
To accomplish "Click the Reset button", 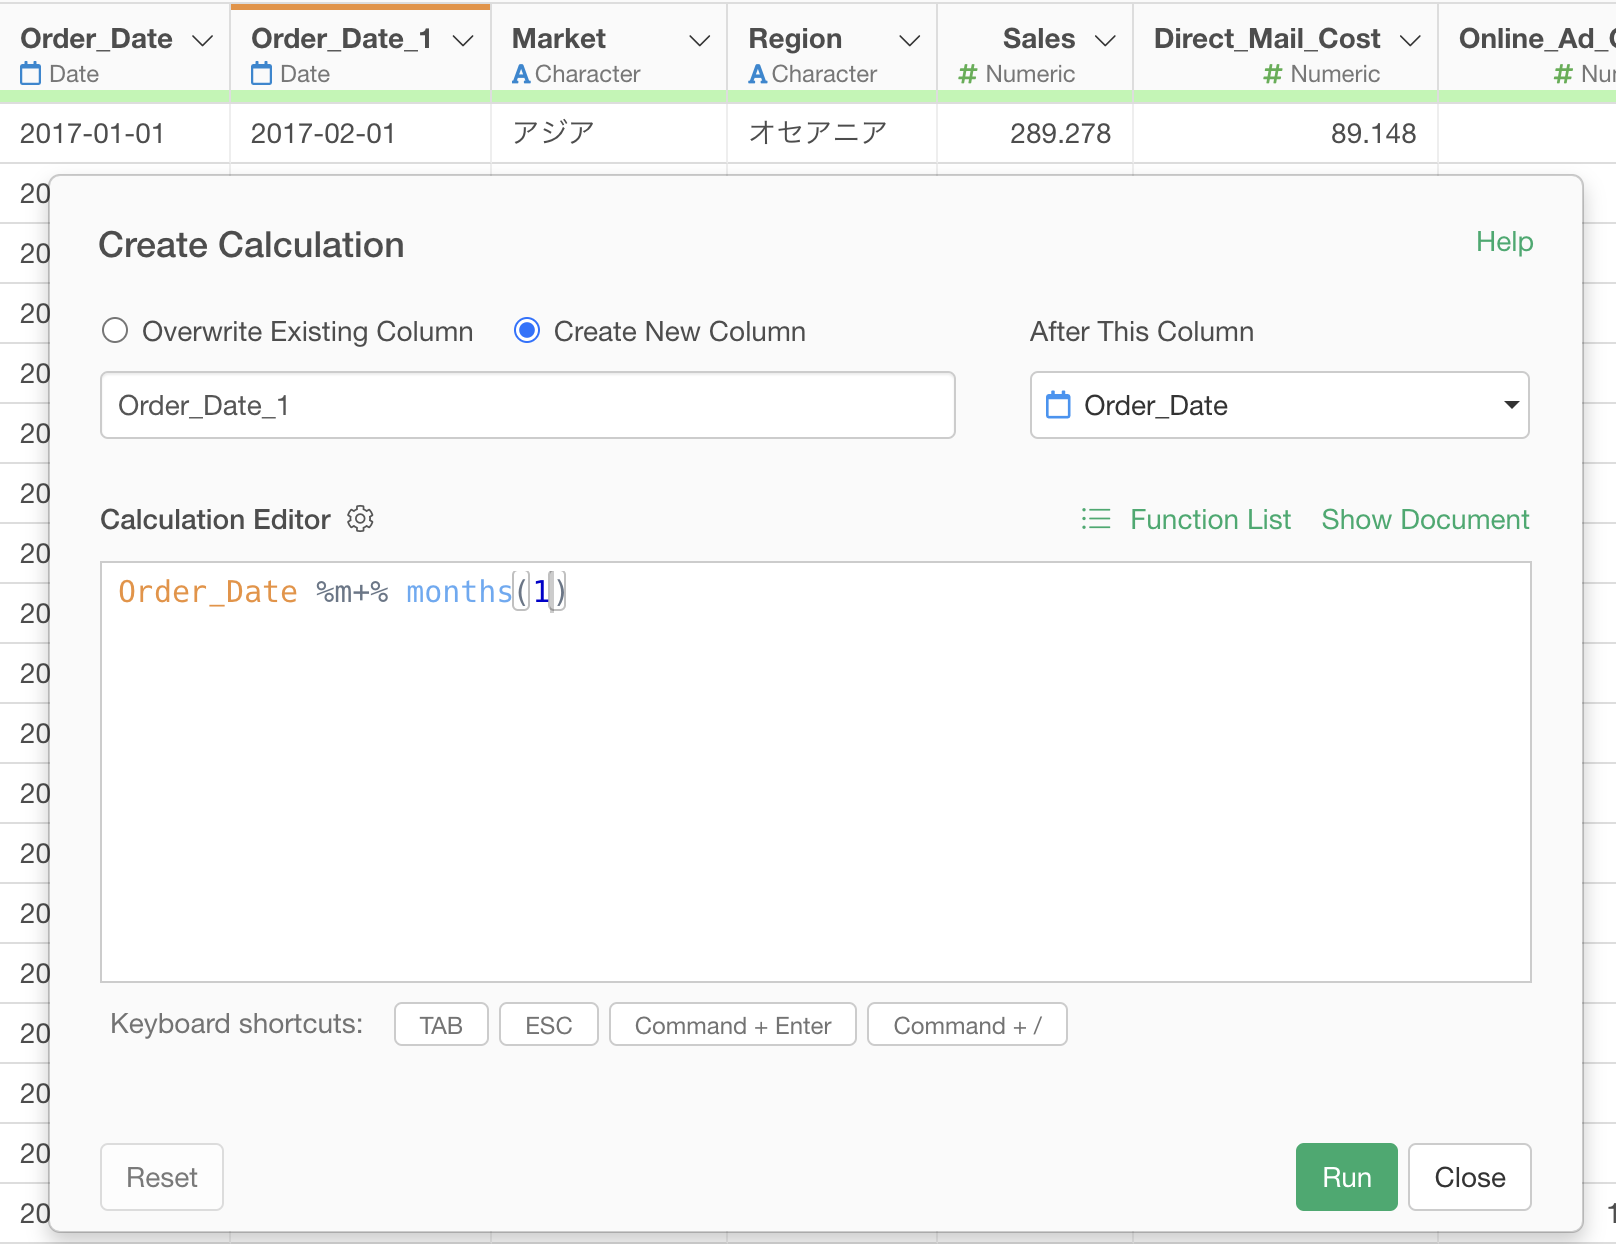I will pos(162,1177).
